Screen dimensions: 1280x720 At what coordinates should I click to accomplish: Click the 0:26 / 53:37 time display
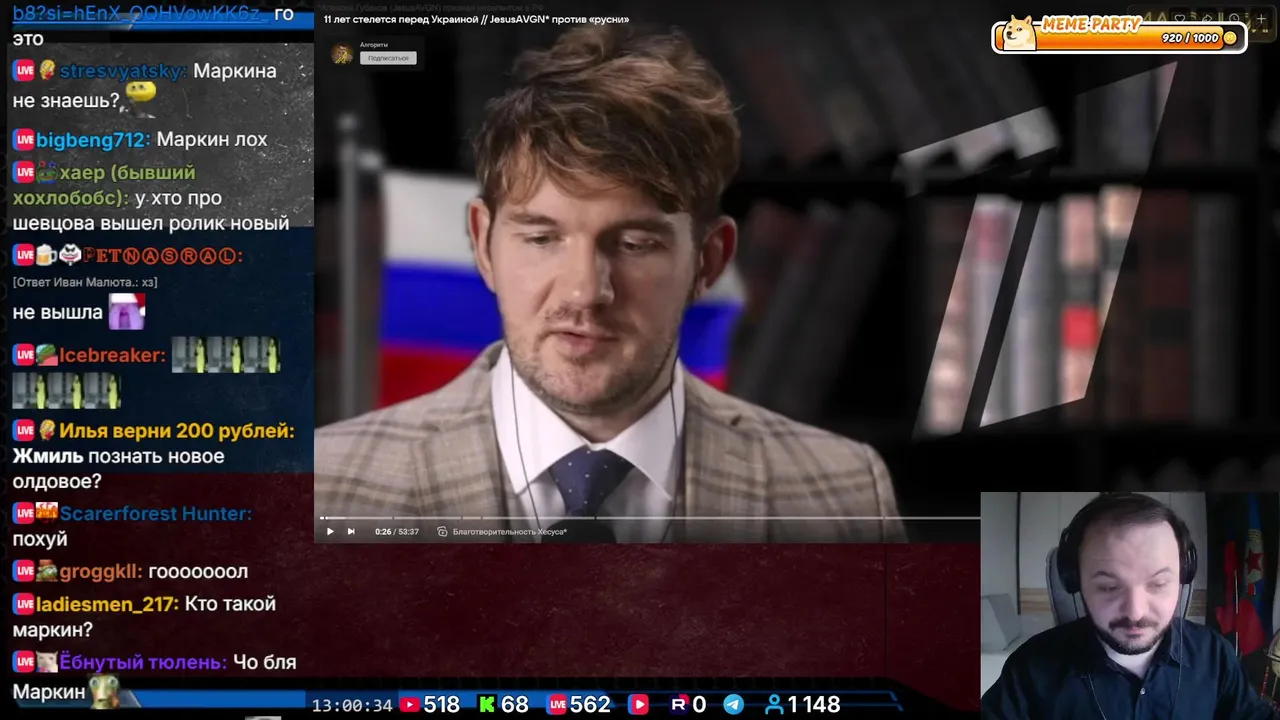pyautogui.click(x=397, y=532)
